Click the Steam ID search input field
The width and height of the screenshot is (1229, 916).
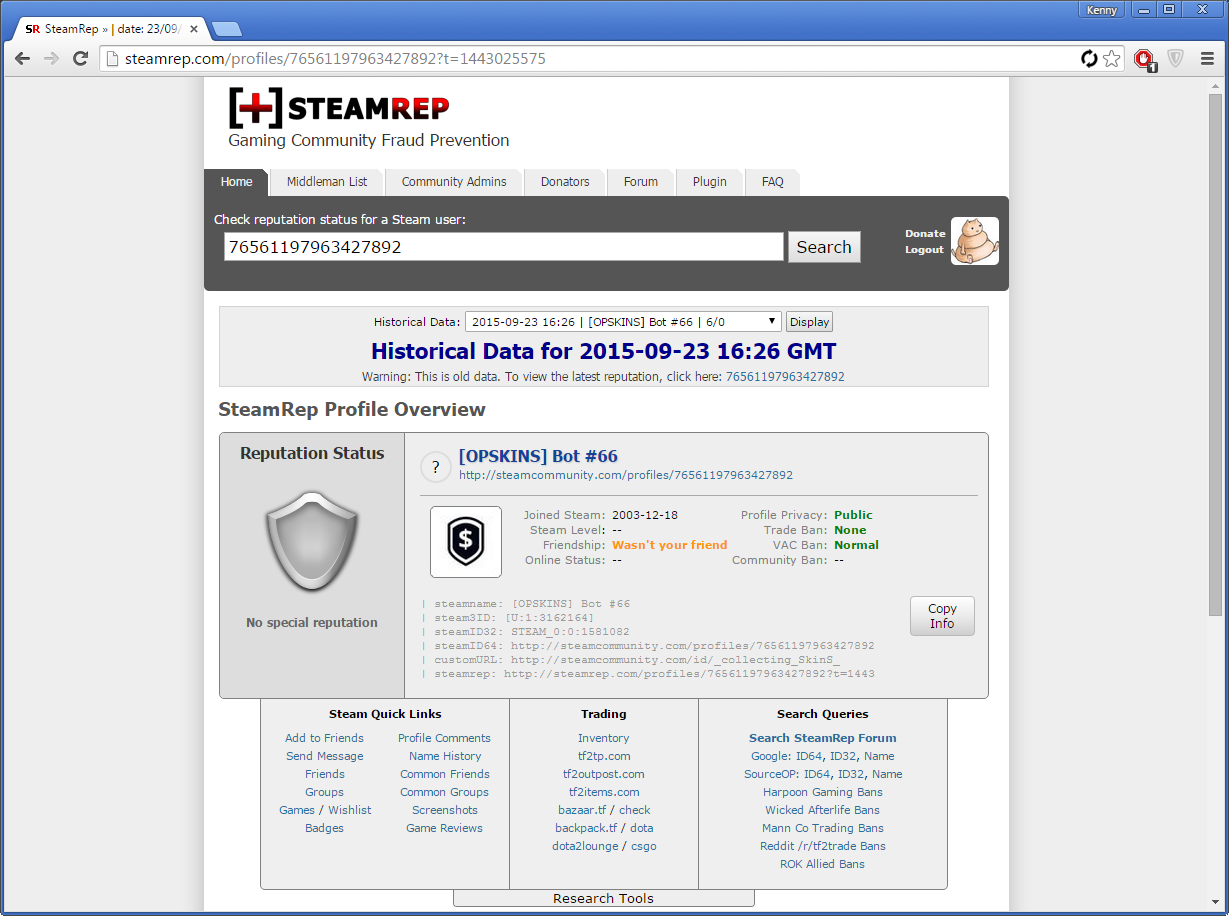point(503,247)
